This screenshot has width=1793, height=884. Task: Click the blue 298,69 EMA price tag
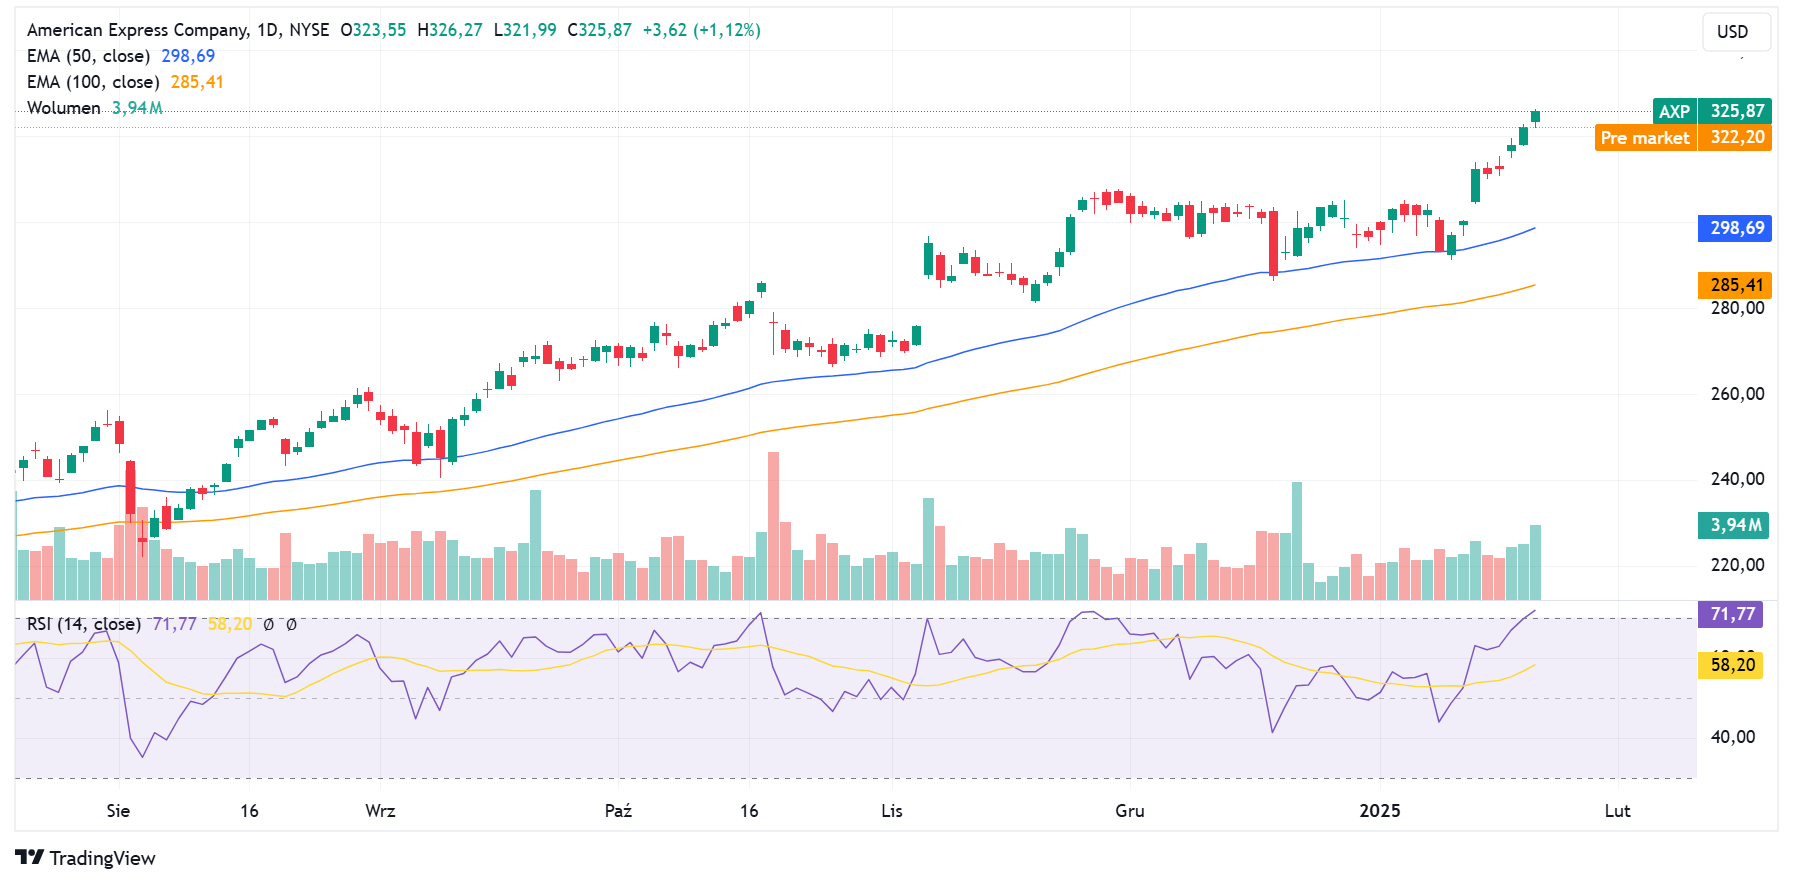(1735, 228)
